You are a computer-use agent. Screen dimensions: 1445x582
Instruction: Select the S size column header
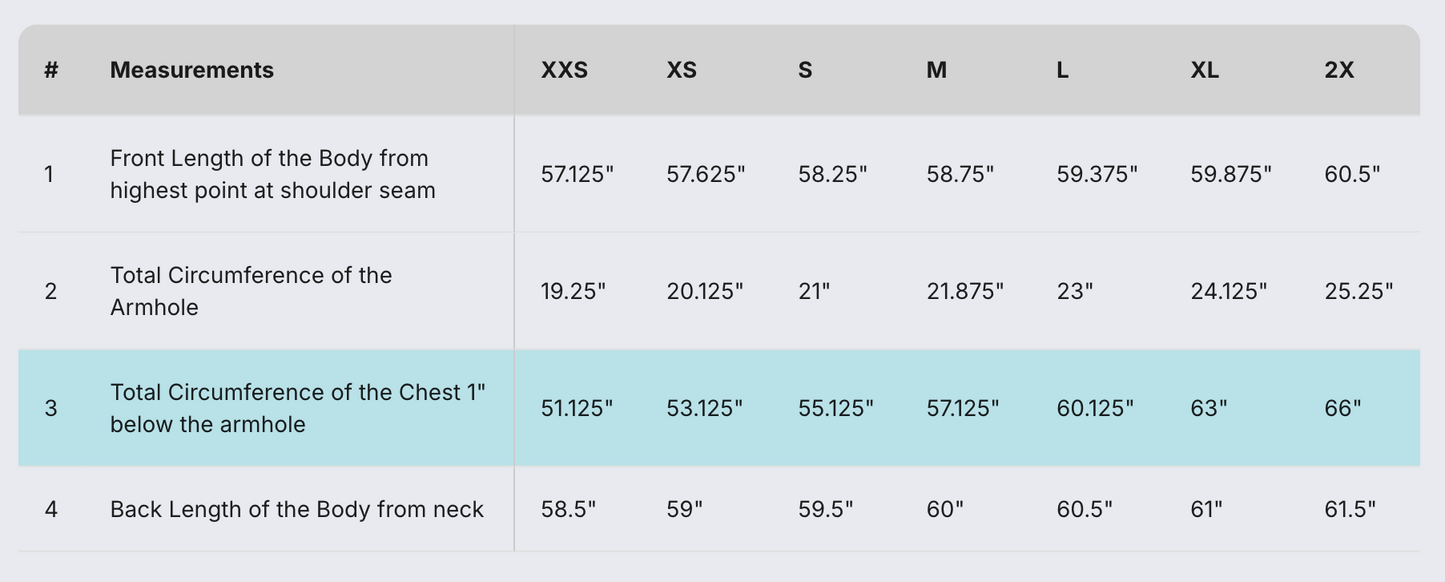click(x=805, y=70)
